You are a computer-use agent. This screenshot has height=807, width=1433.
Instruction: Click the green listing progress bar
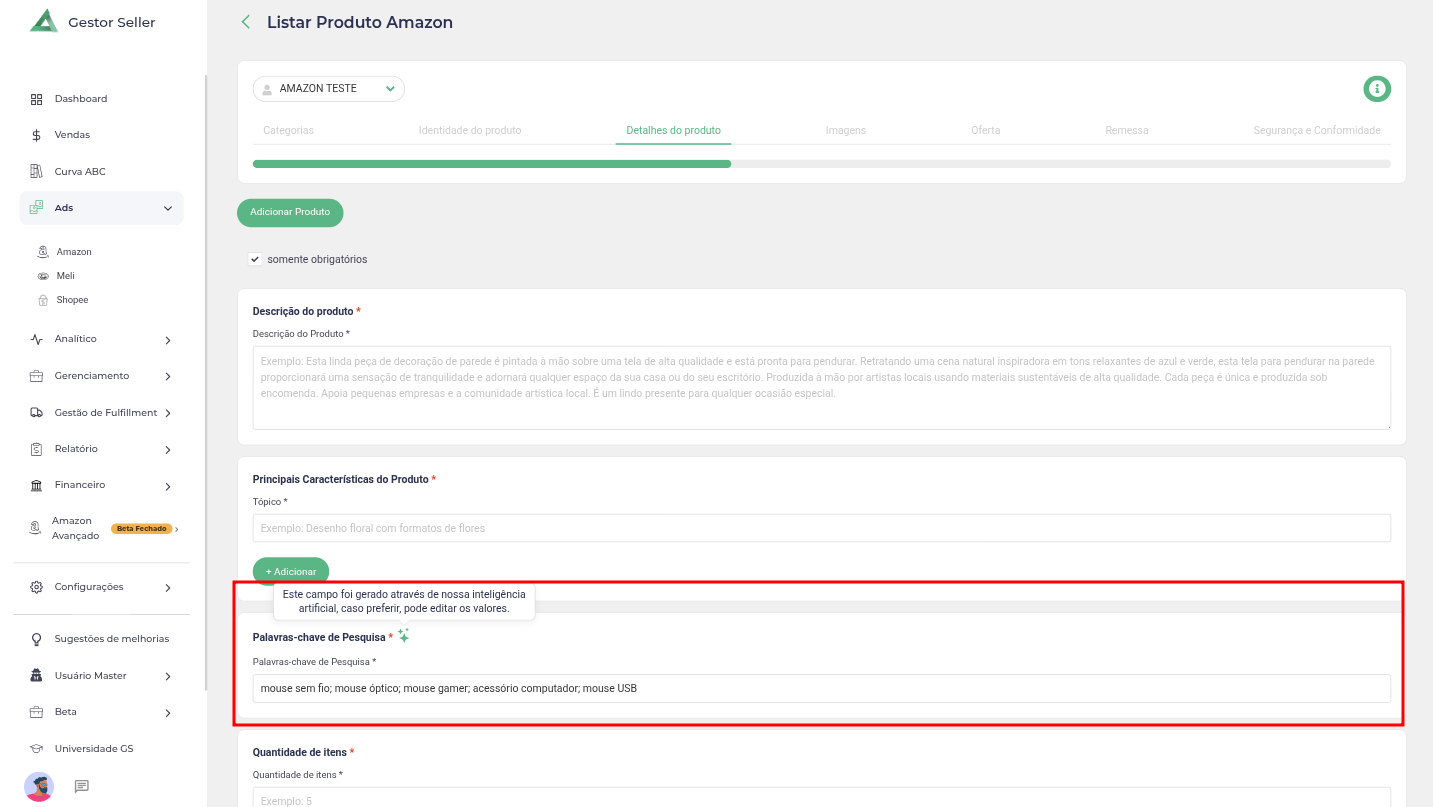tap(491, 164)
